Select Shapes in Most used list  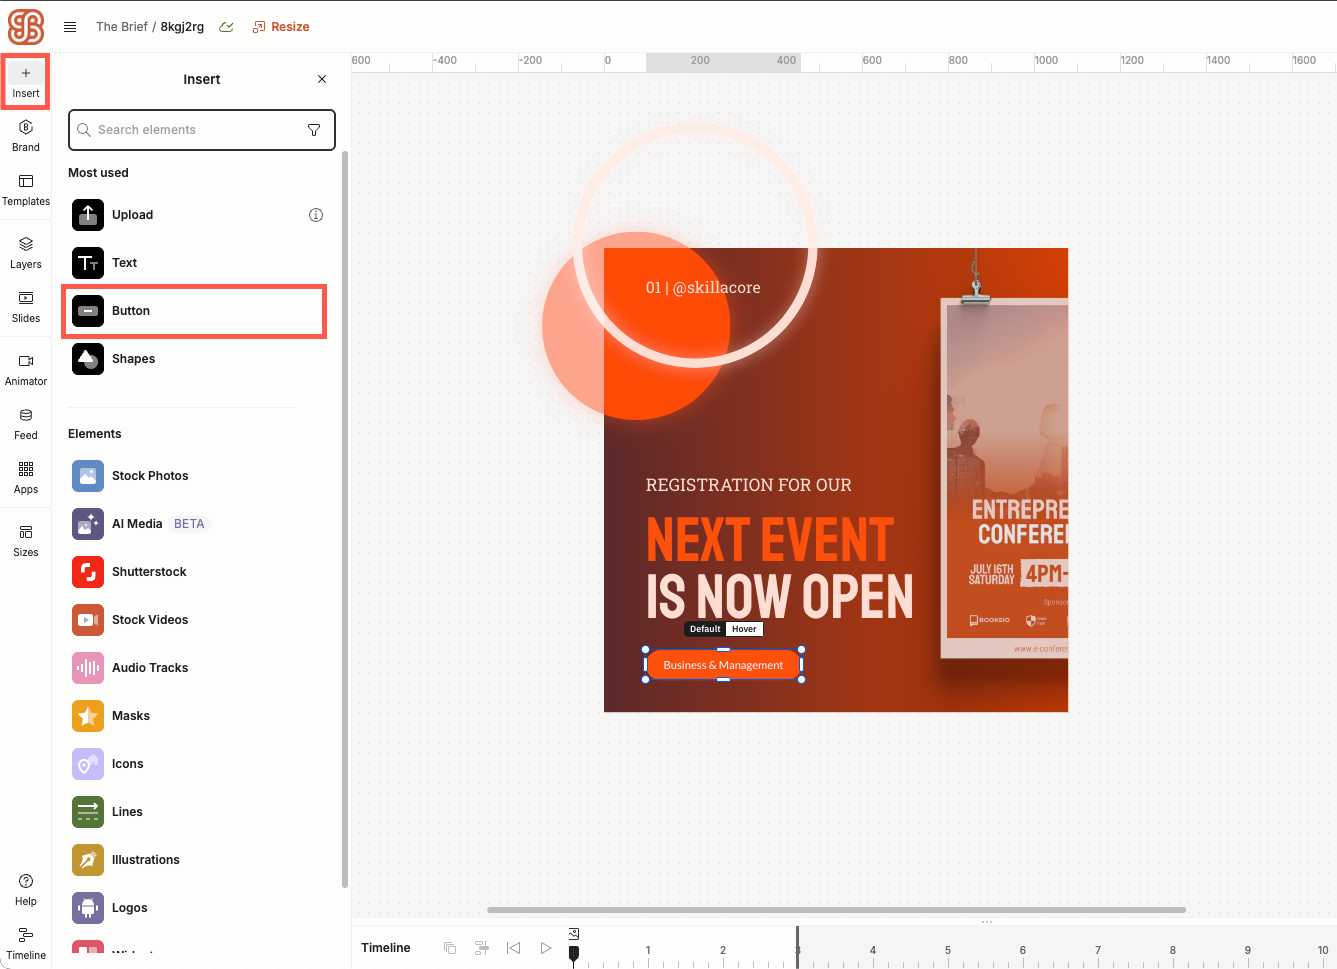[x=133, y=359]
